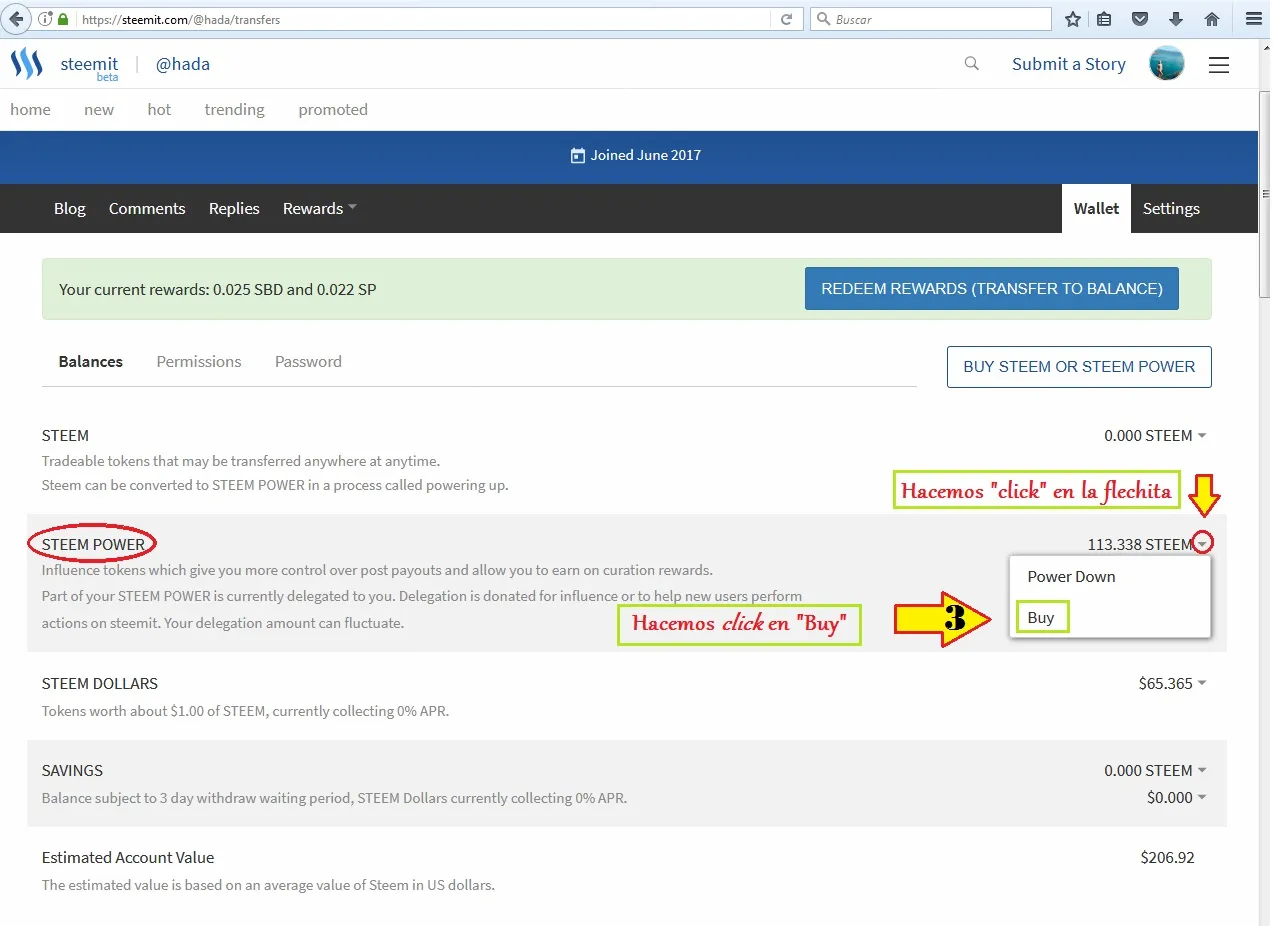Viewport: 1274px width, 926px height.
Task: Click Redeem Rewards (Transfer to Balance) button
Action: 992,288
